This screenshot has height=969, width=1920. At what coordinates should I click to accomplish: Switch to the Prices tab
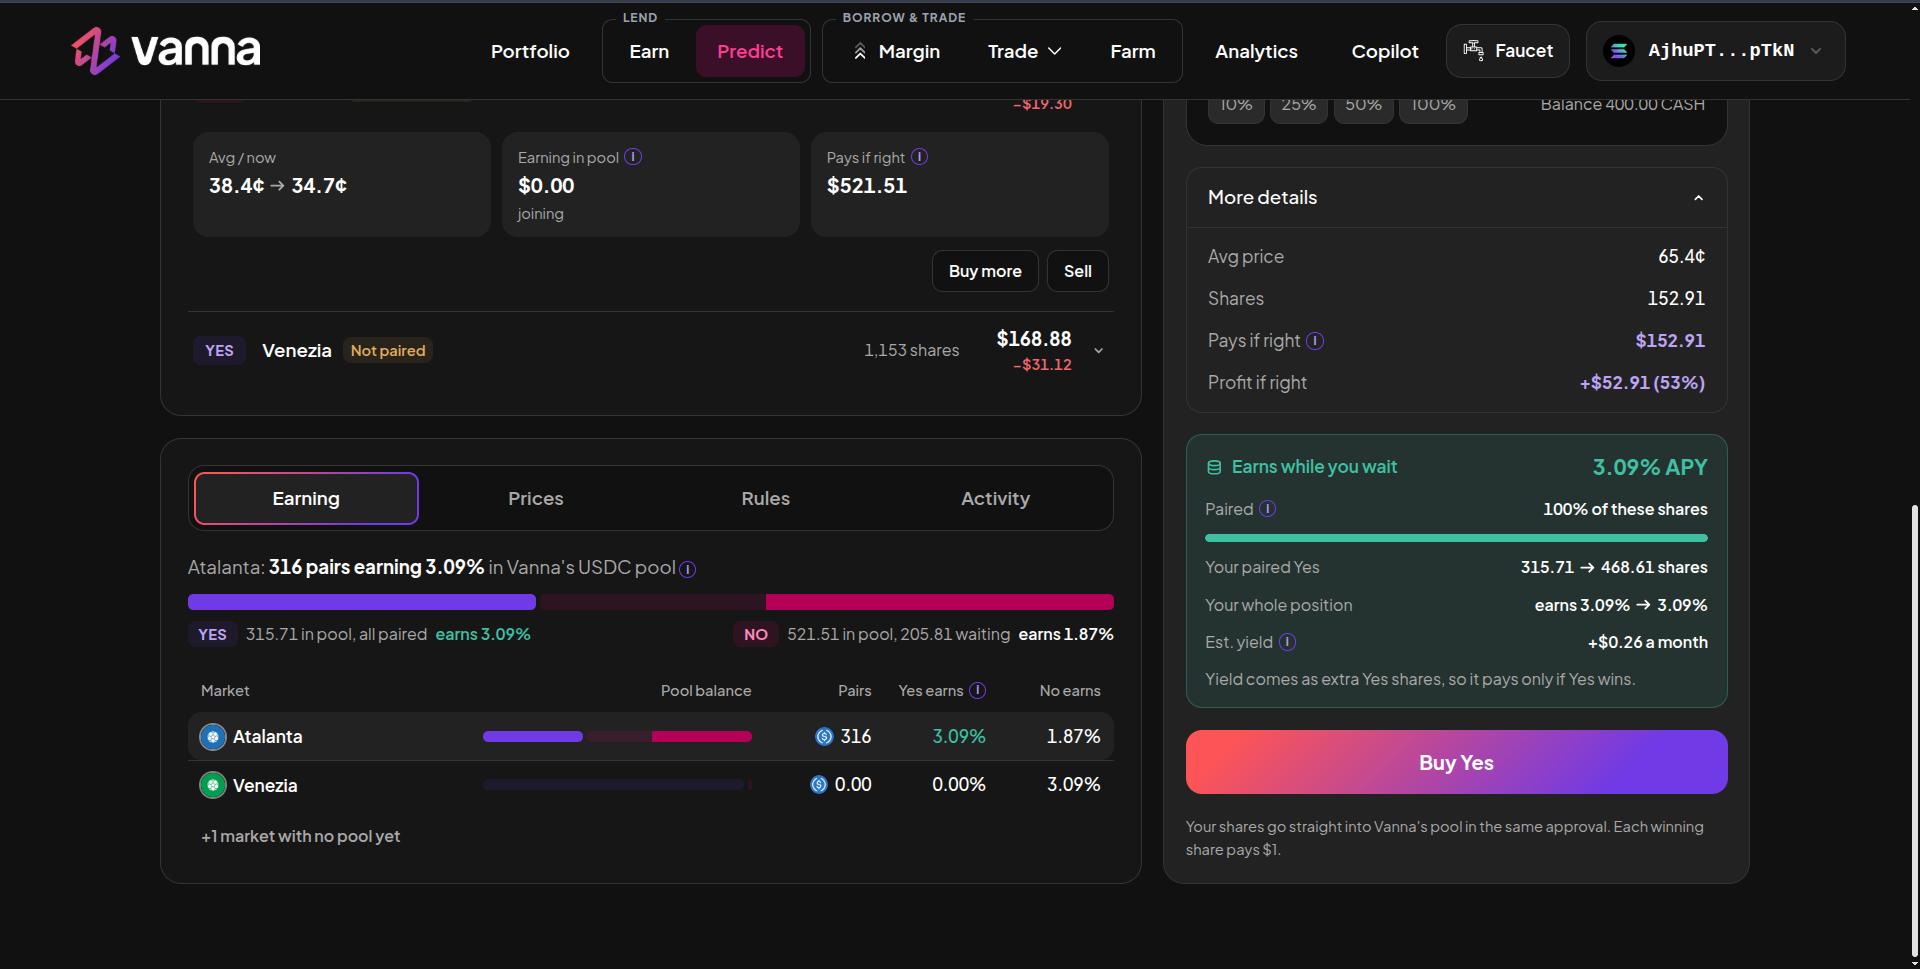click(536, 498)
